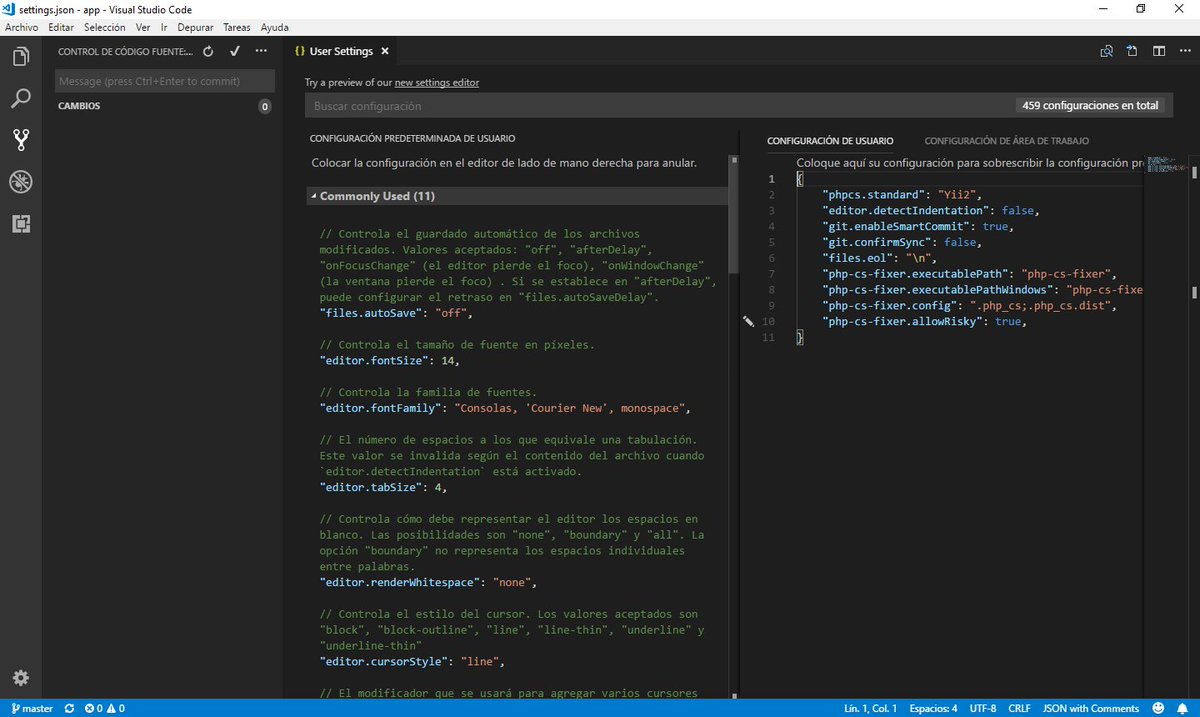Open the Editar menu

tap(61, 27)
